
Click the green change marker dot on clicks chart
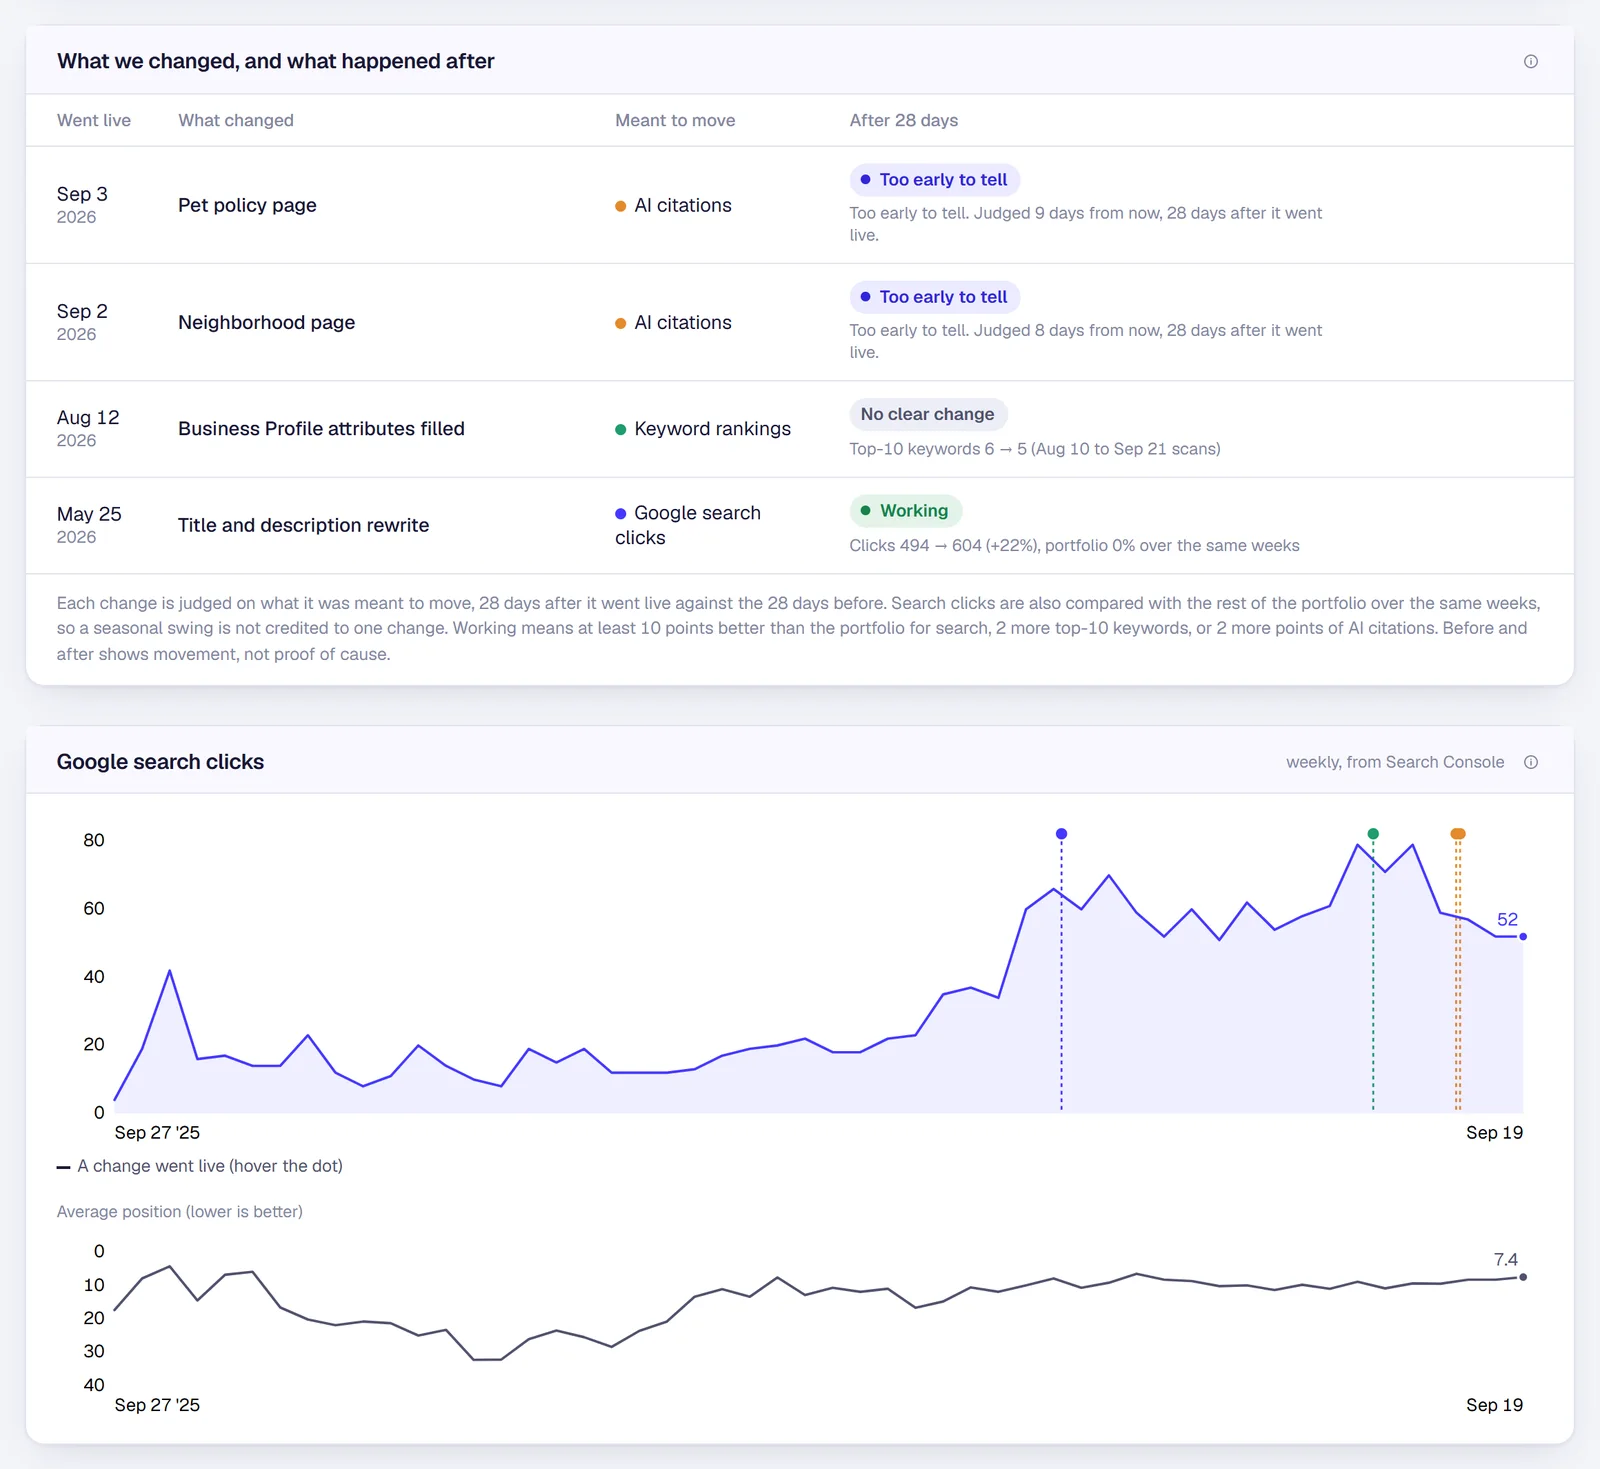pyautogui.click(x=1373, y=833)
